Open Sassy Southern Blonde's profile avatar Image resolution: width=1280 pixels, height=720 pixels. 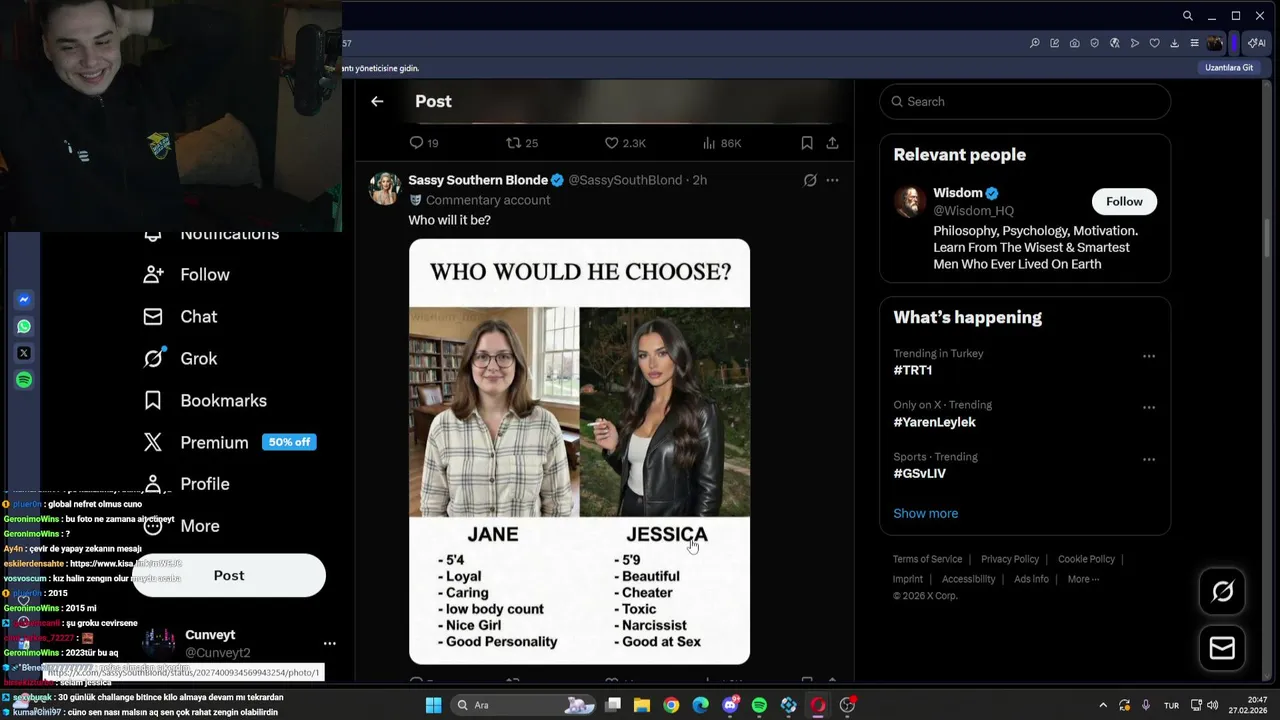(x=385, y=188)
